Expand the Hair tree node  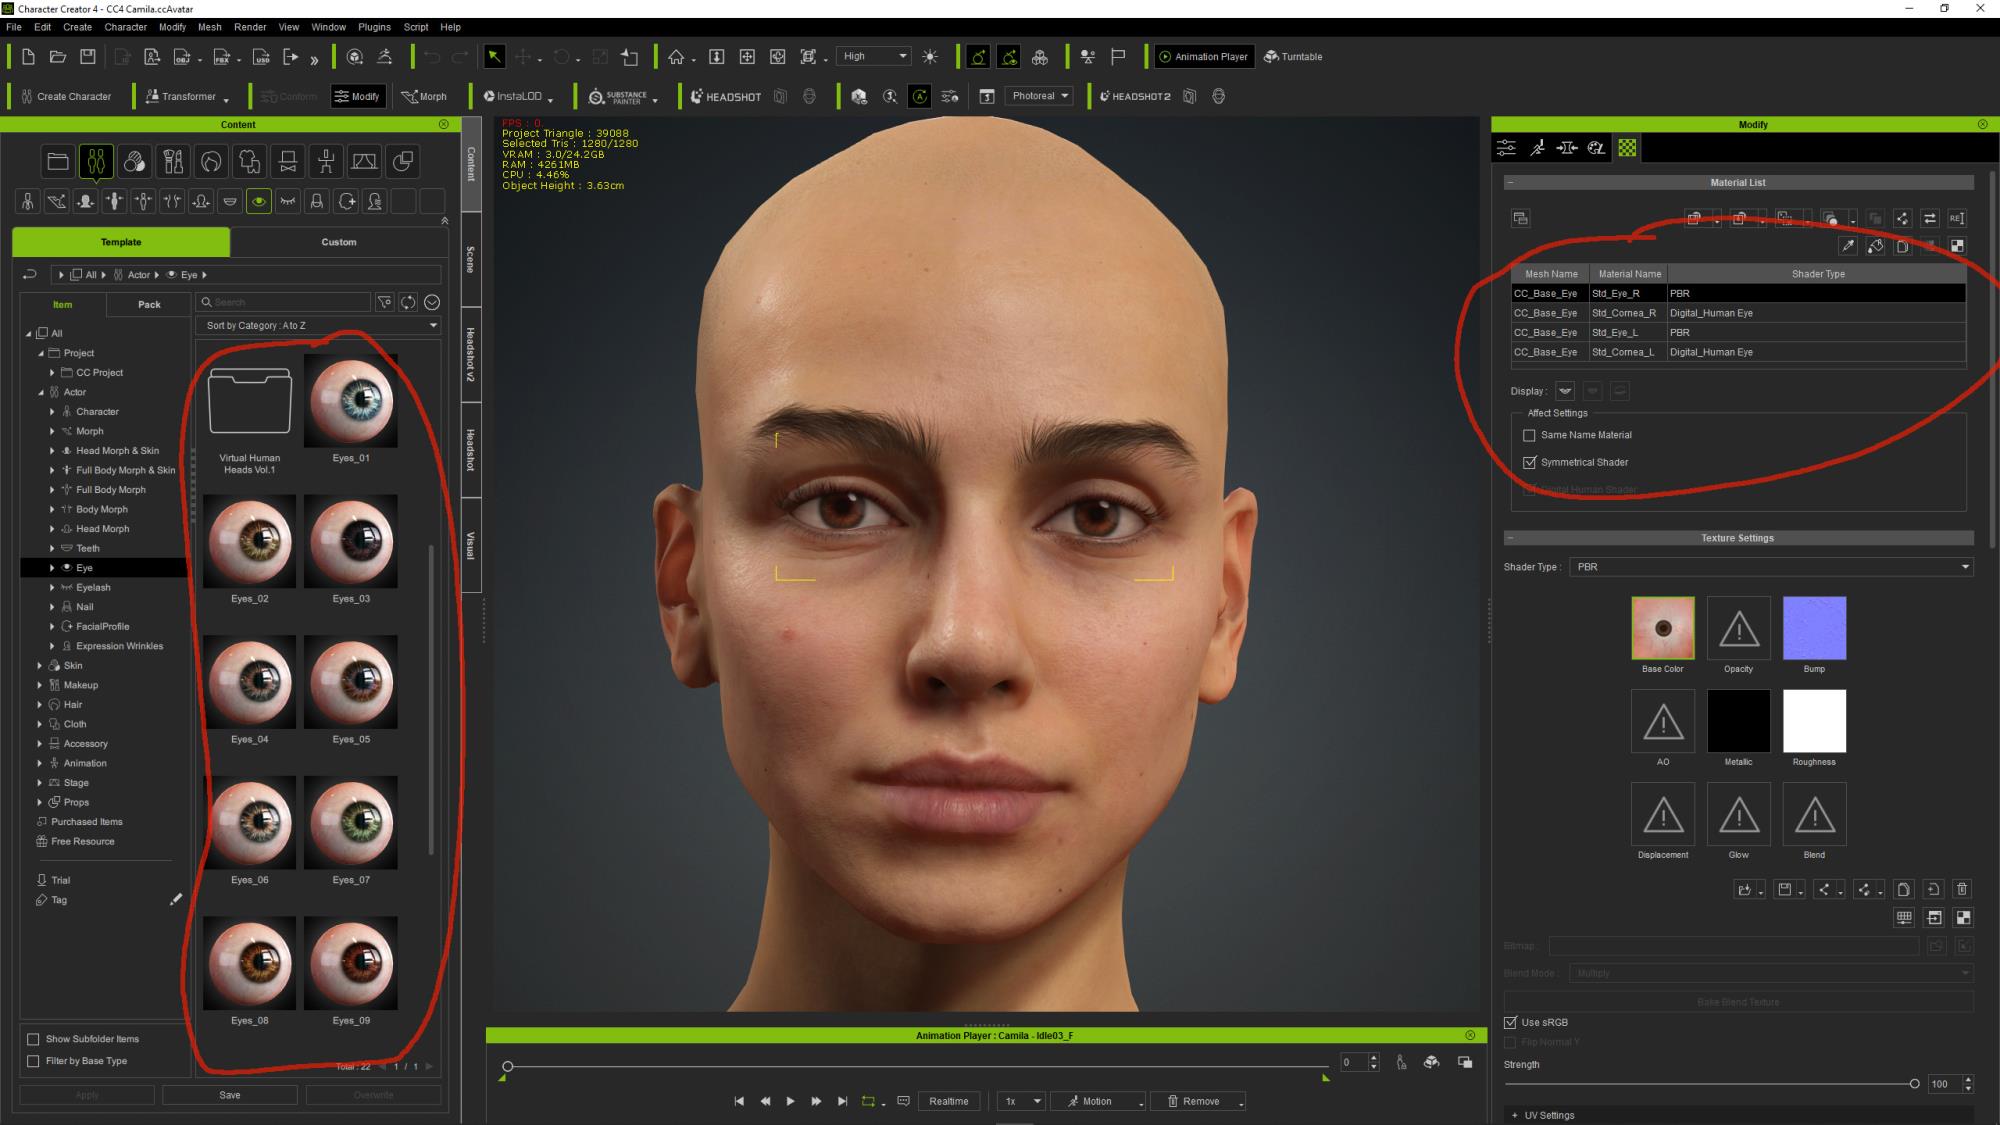tap(40, 705)
